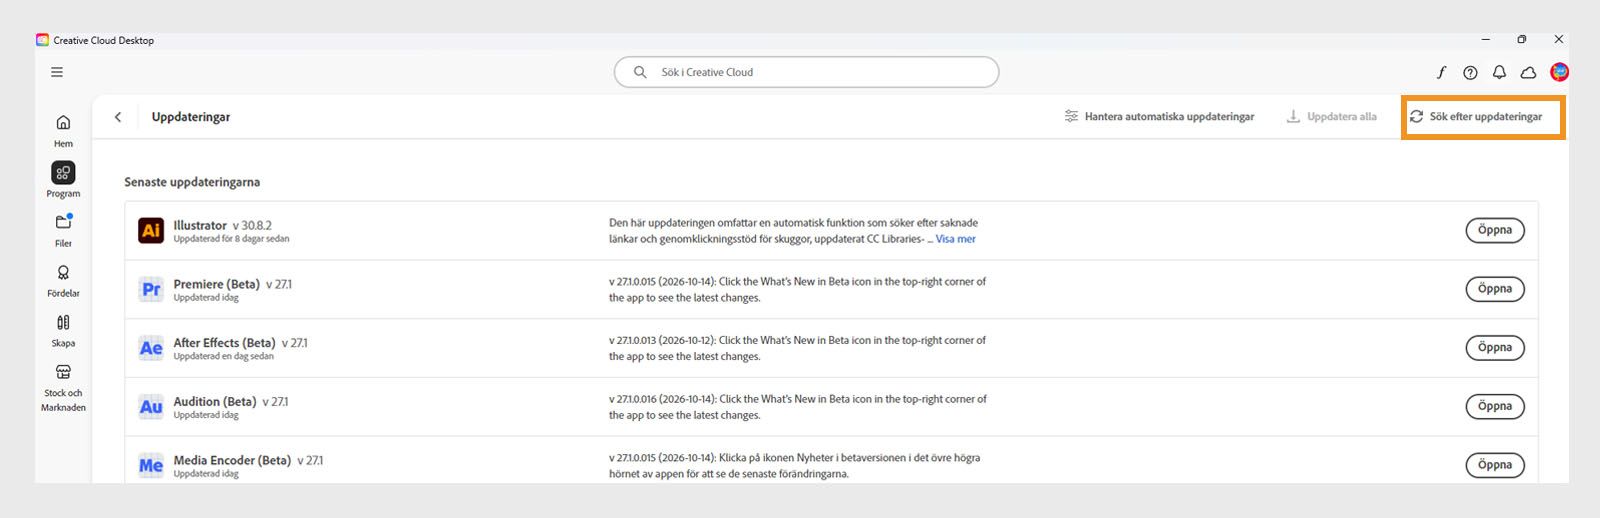Open Skapa in the sidebar

click(x=63, y=330)
